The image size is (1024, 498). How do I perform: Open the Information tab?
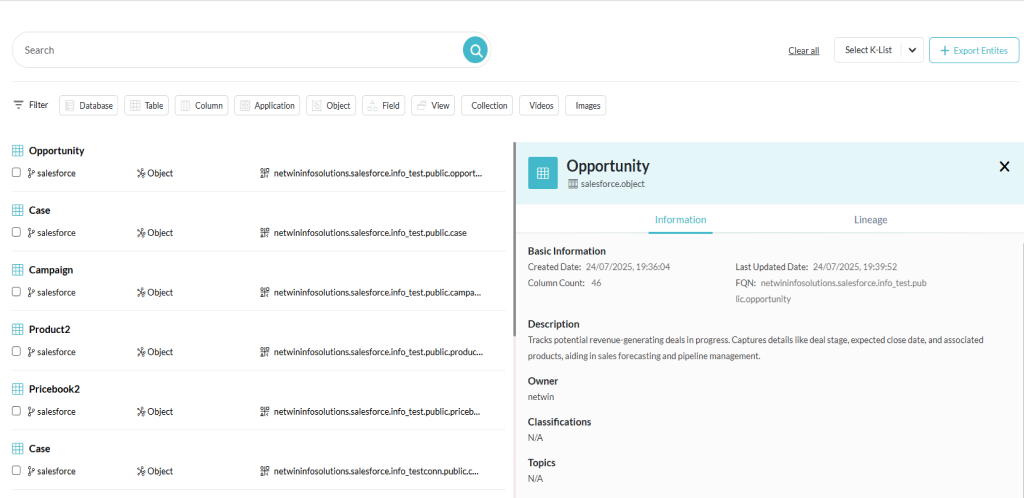pyautogui.click(x=680, y=220)
